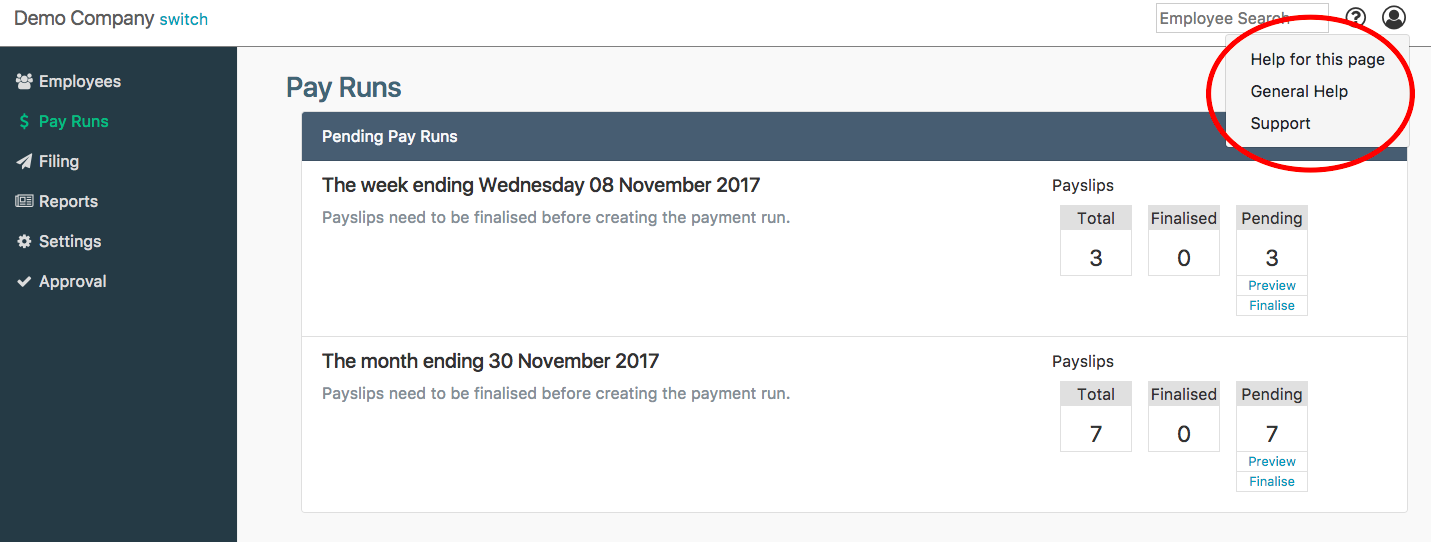This screenshot has height=542, width=1431.
Task: Click the switch company link
Action: coord(184,20)
